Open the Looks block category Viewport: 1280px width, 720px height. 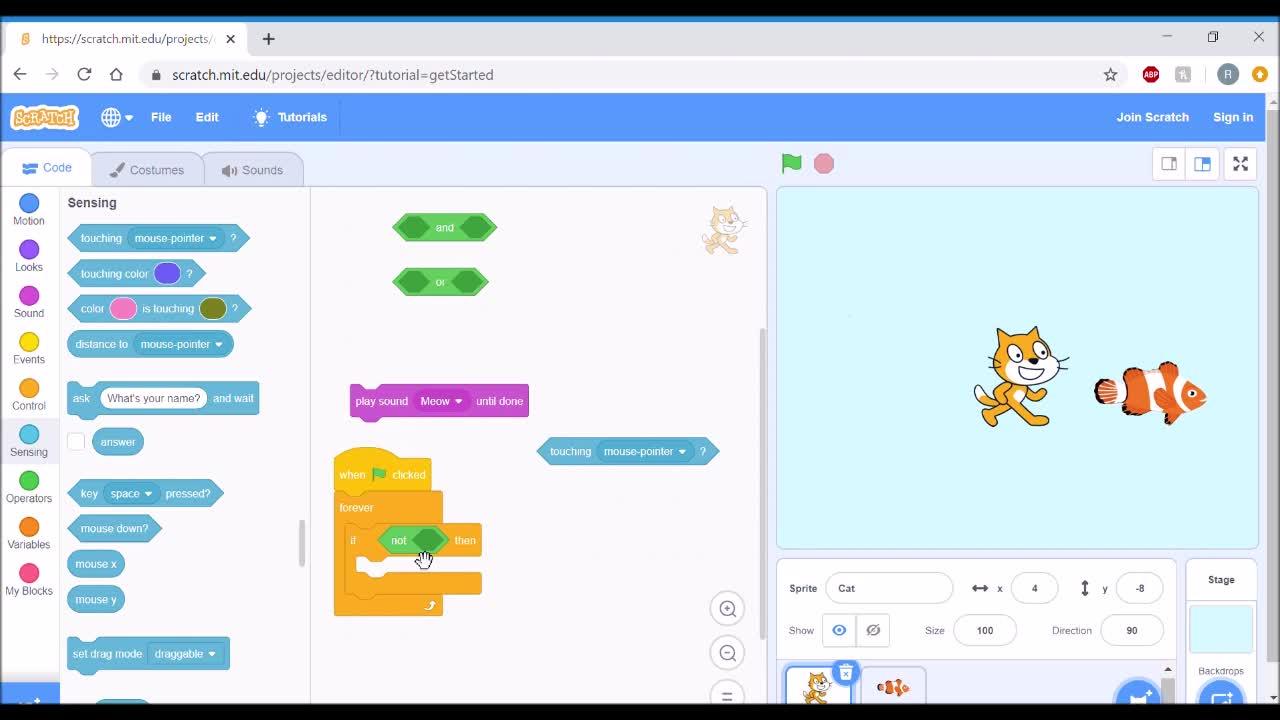click(29, 256)
